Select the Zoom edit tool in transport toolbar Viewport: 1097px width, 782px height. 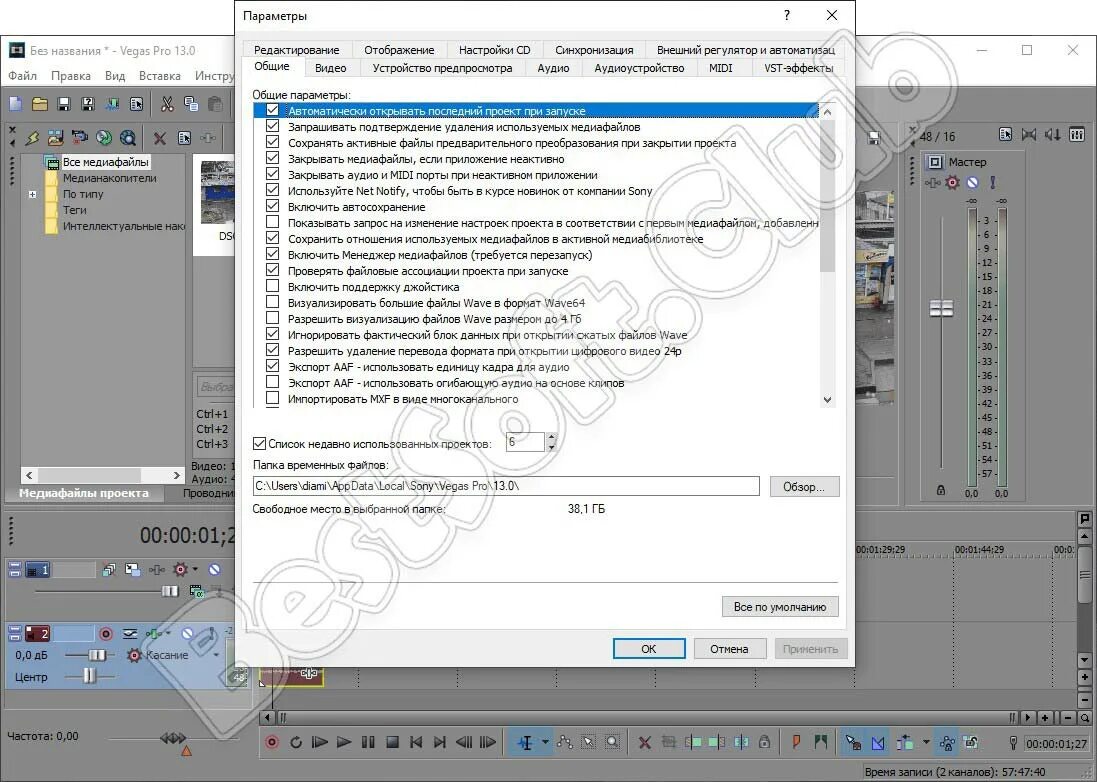coord(613,742)
